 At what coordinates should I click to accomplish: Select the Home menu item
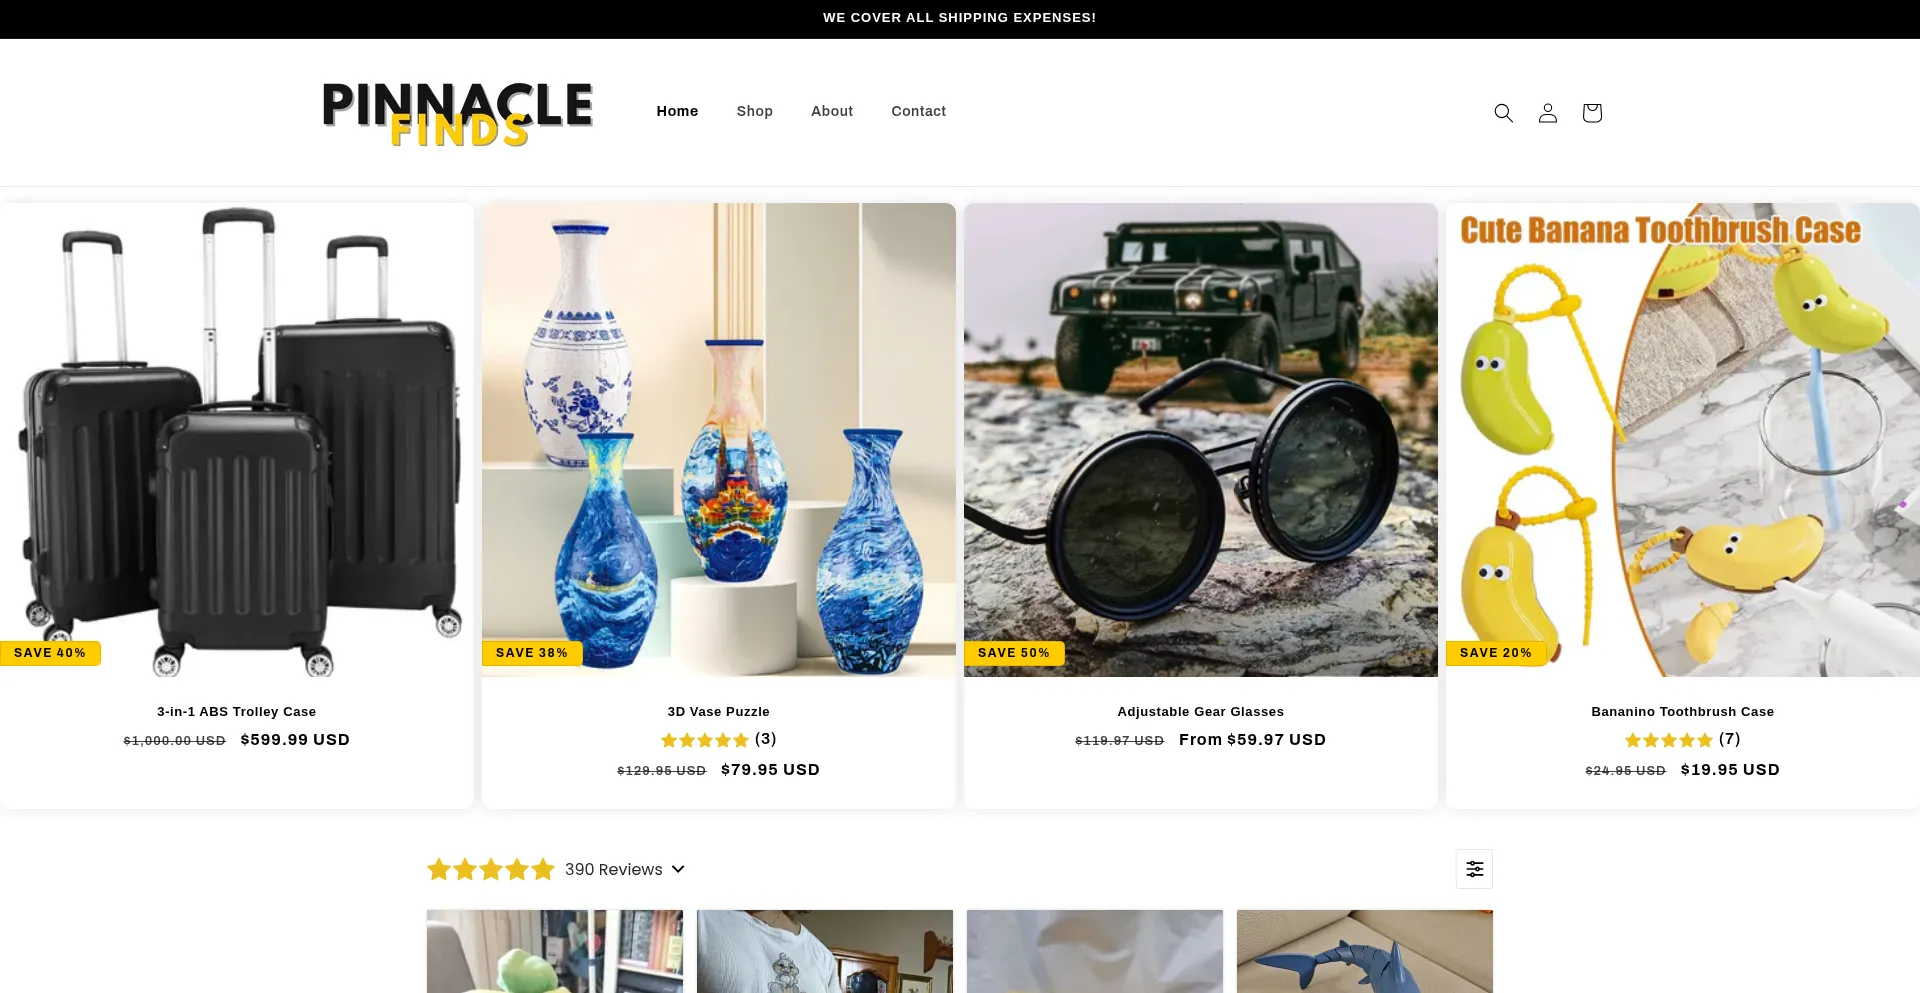coord(677,111)
